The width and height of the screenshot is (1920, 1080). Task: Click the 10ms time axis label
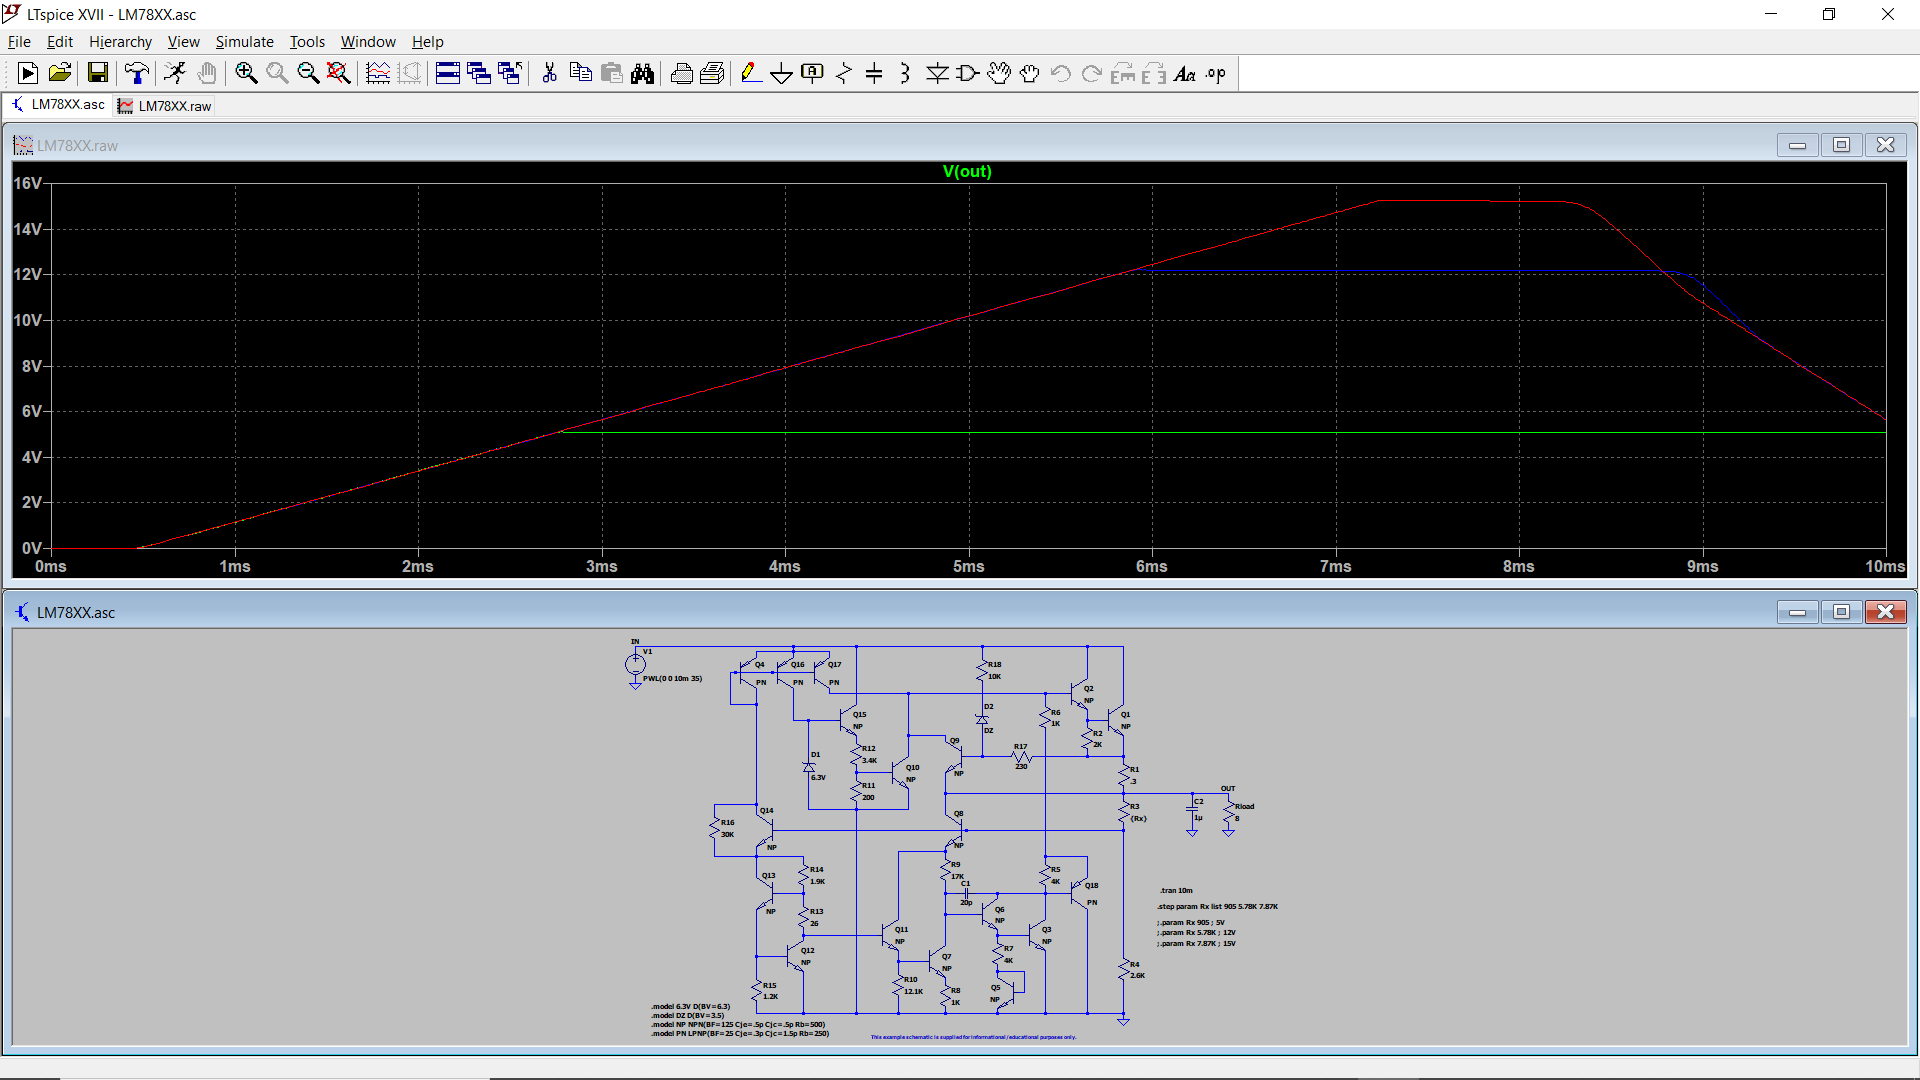1885,566
